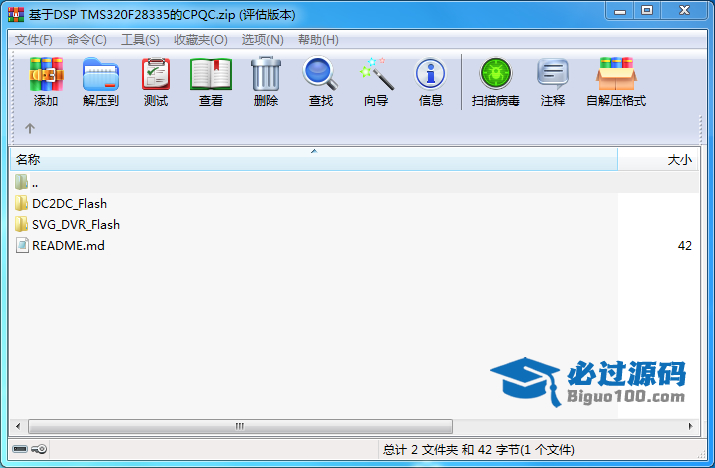Go up one level with the arrow

tap(30, 128)
